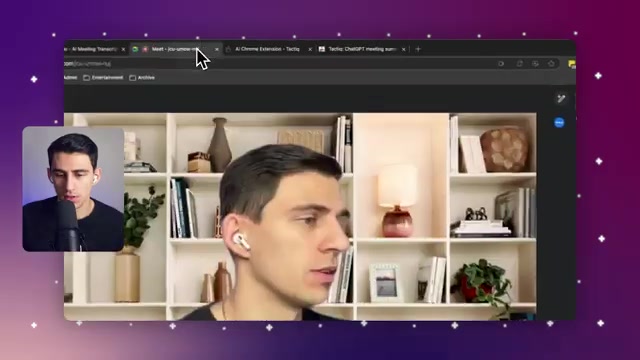Bookmark this page with the star icon
Image resolution: width=640 pixels, height=360 pixels.
pyautogui.click(x=551, y=64)
